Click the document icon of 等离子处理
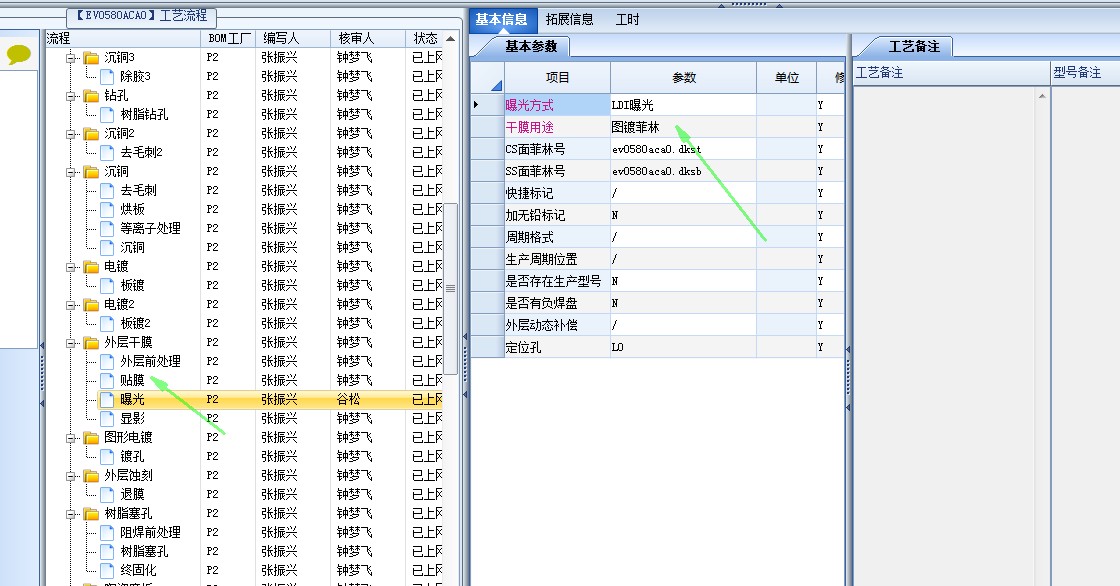Image resolution: width=1120 pixels, height=586 pixels. [x=107, y=228]
